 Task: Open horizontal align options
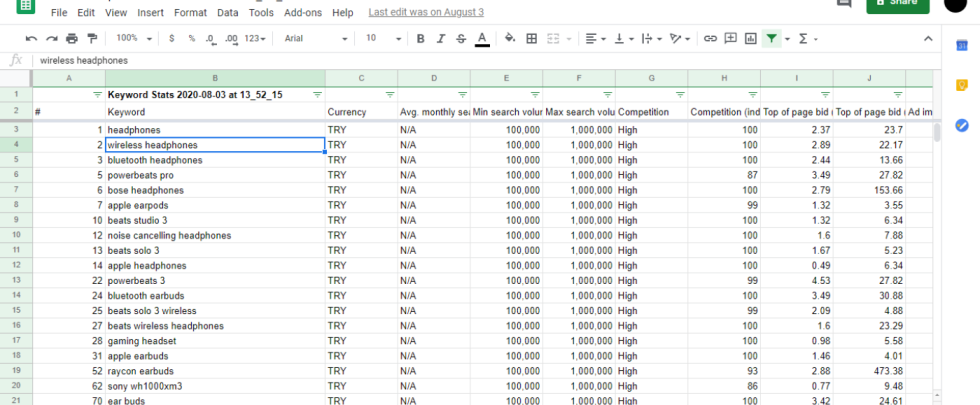[x=596, y=39]
